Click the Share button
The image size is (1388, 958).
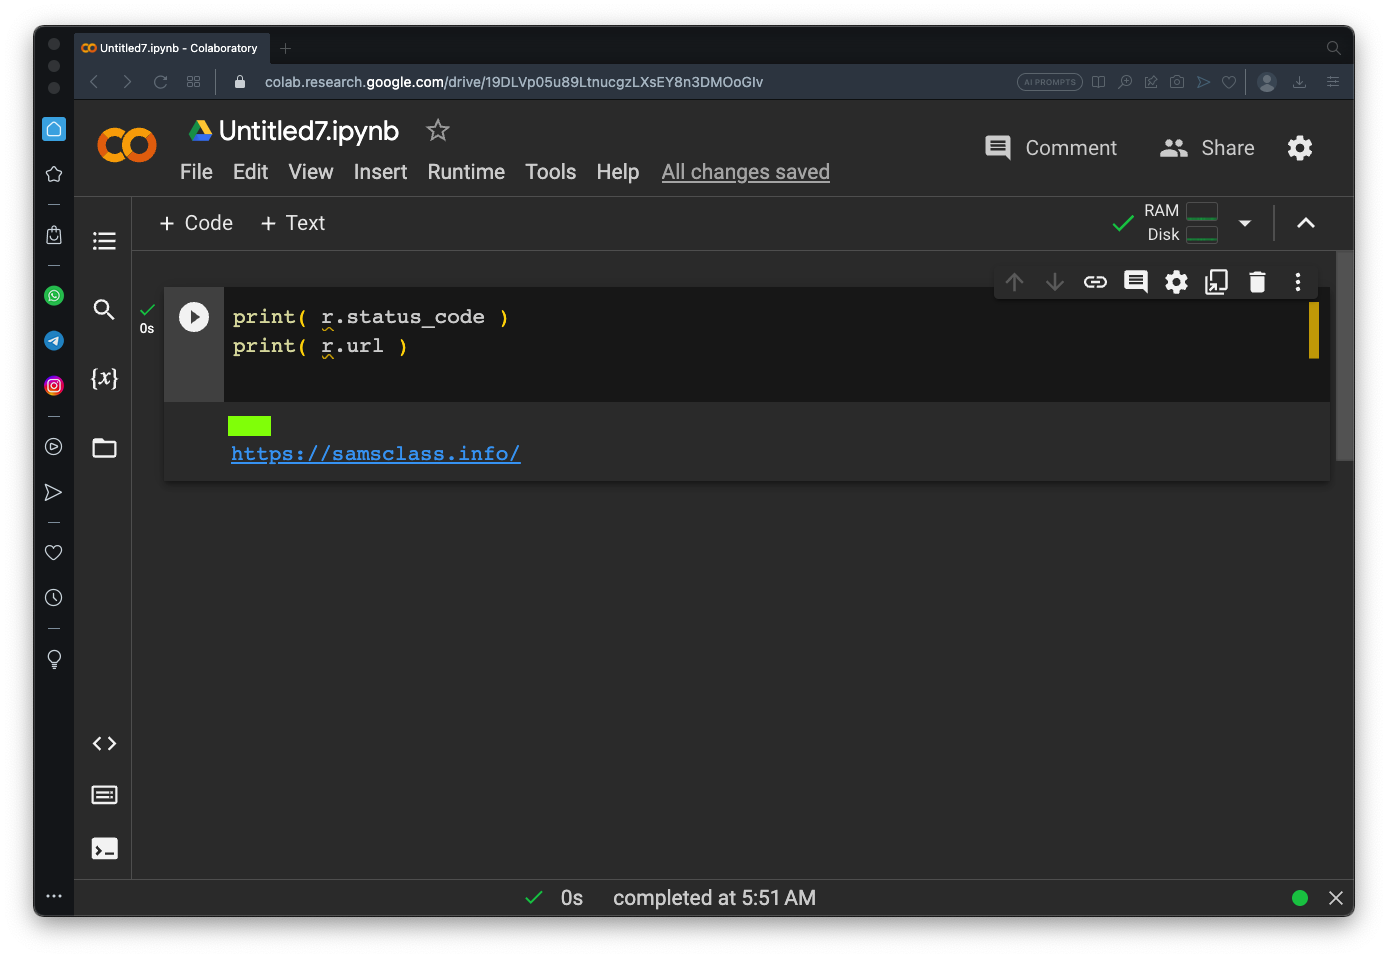(1207, 148)
